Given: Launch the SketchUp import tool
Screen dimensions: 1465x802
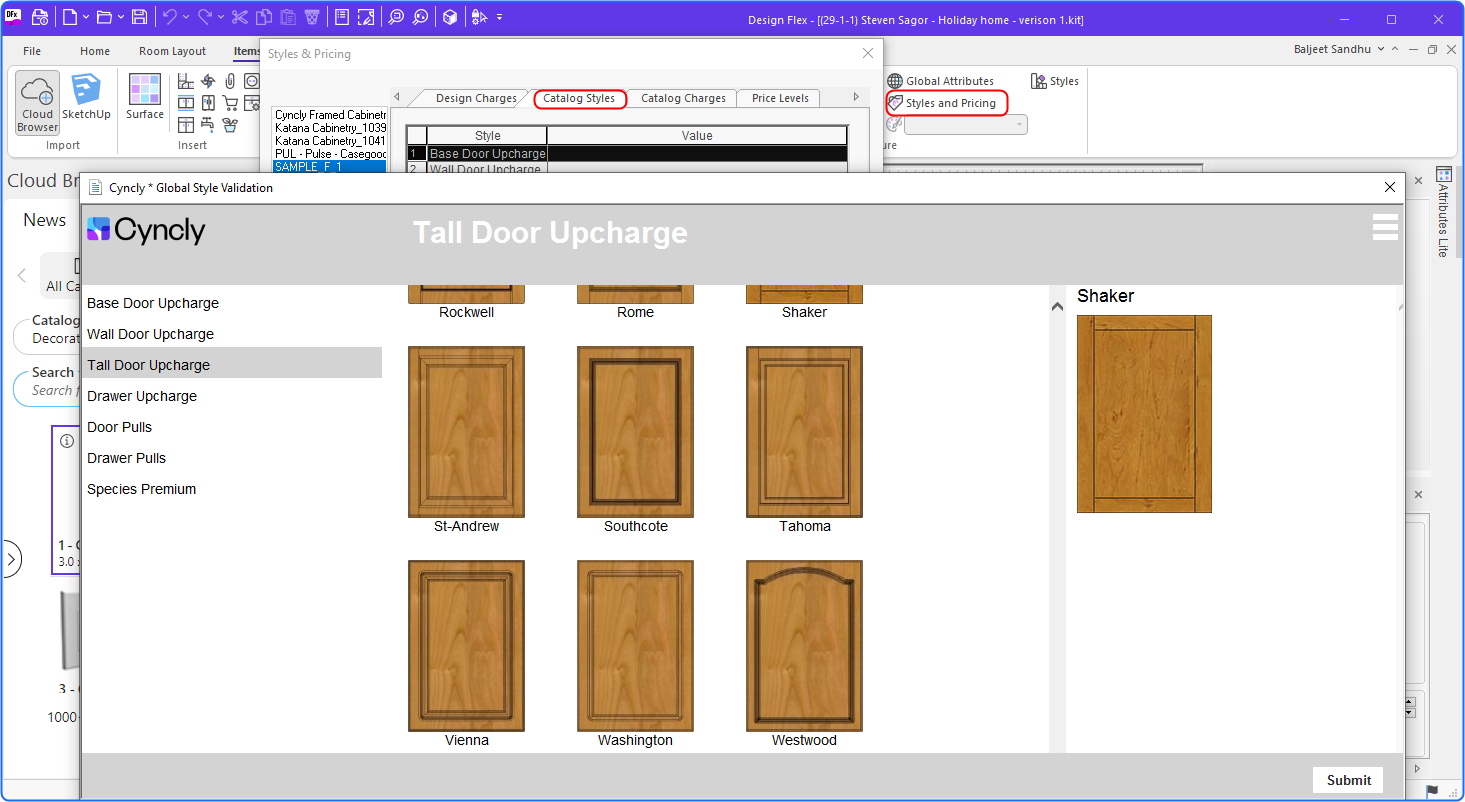Looking at the screenshot, I should click(x=86, y=99).
